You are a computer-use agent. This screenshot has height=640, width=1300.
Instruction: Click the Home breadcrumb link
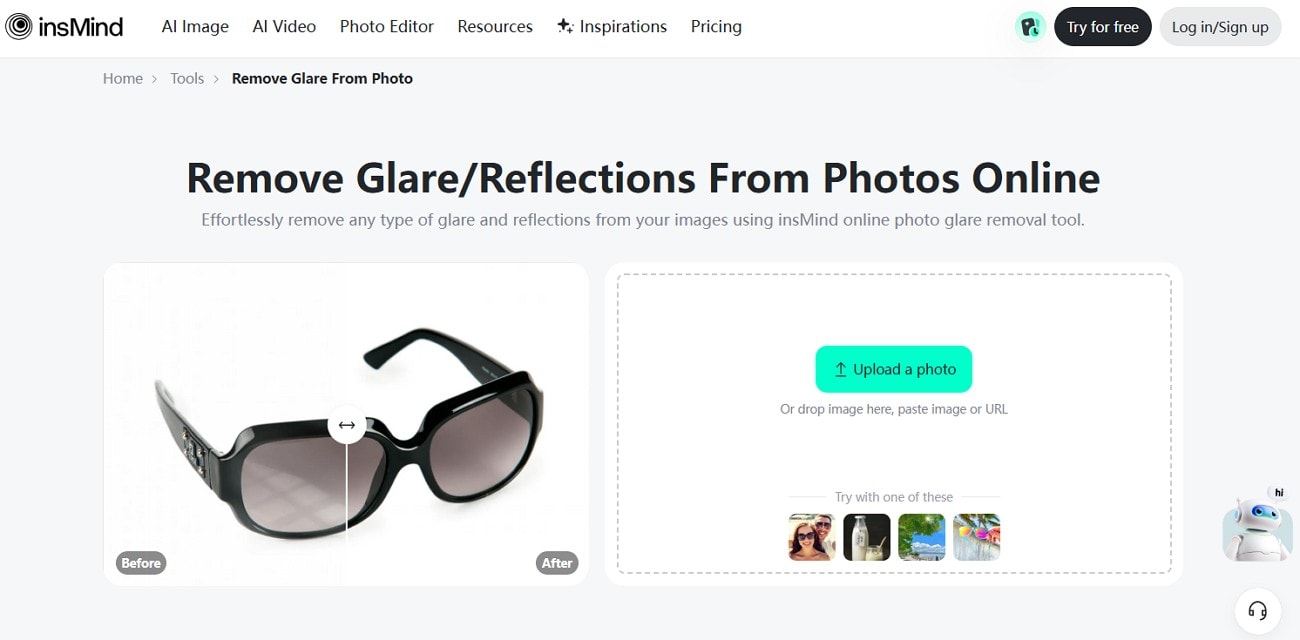122,78
